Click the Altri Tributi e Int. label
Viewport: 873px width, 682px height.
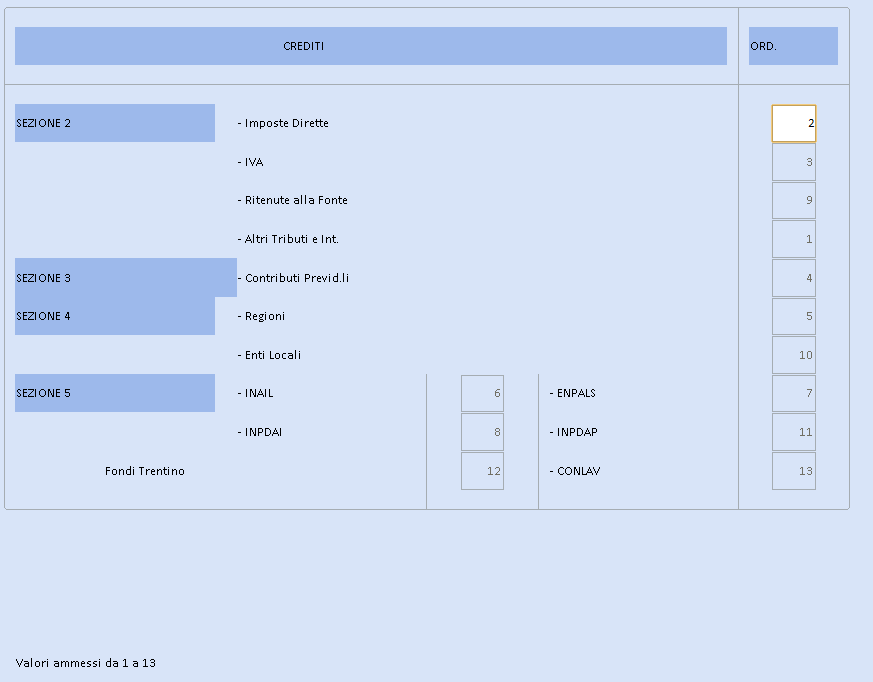[288, 239]
